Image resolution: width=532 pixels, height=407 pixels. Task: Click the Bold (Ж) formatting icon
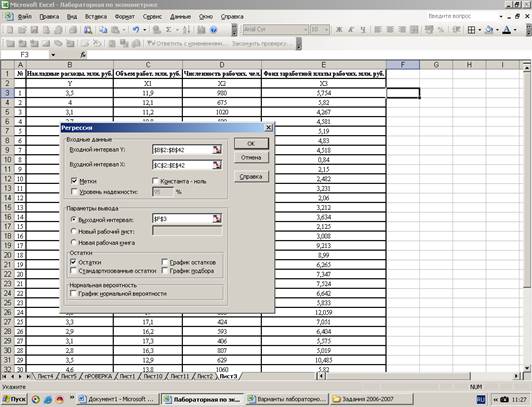(339, 30)
